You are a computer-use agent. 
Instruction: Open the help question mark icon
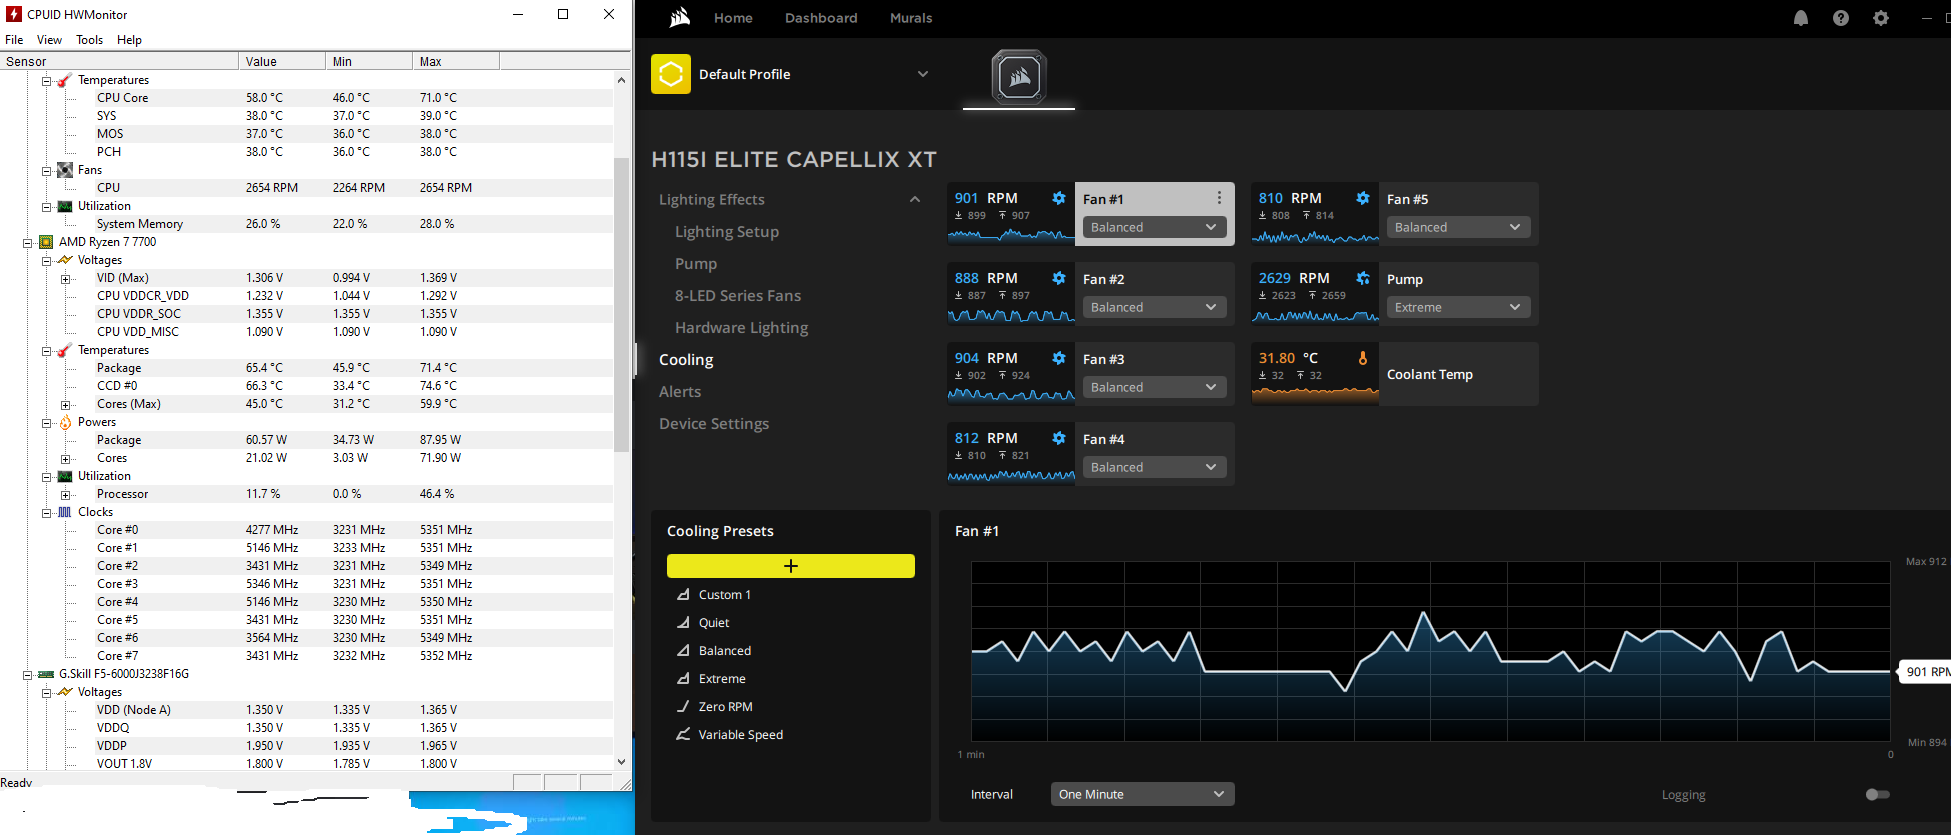[x=1841, y=18]
